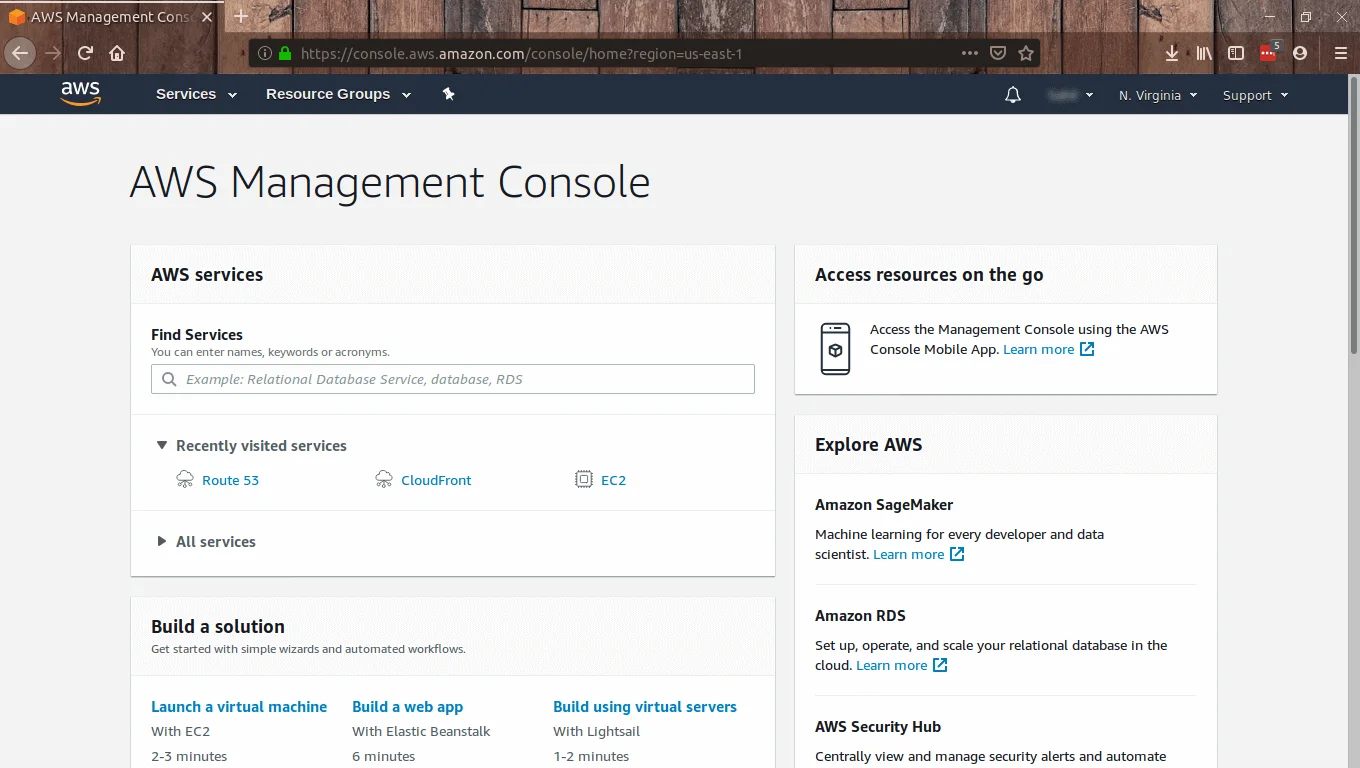Screen dimensions: 1360x768
Task: Open the Support dropdown menu
Action: [1255, 95]
